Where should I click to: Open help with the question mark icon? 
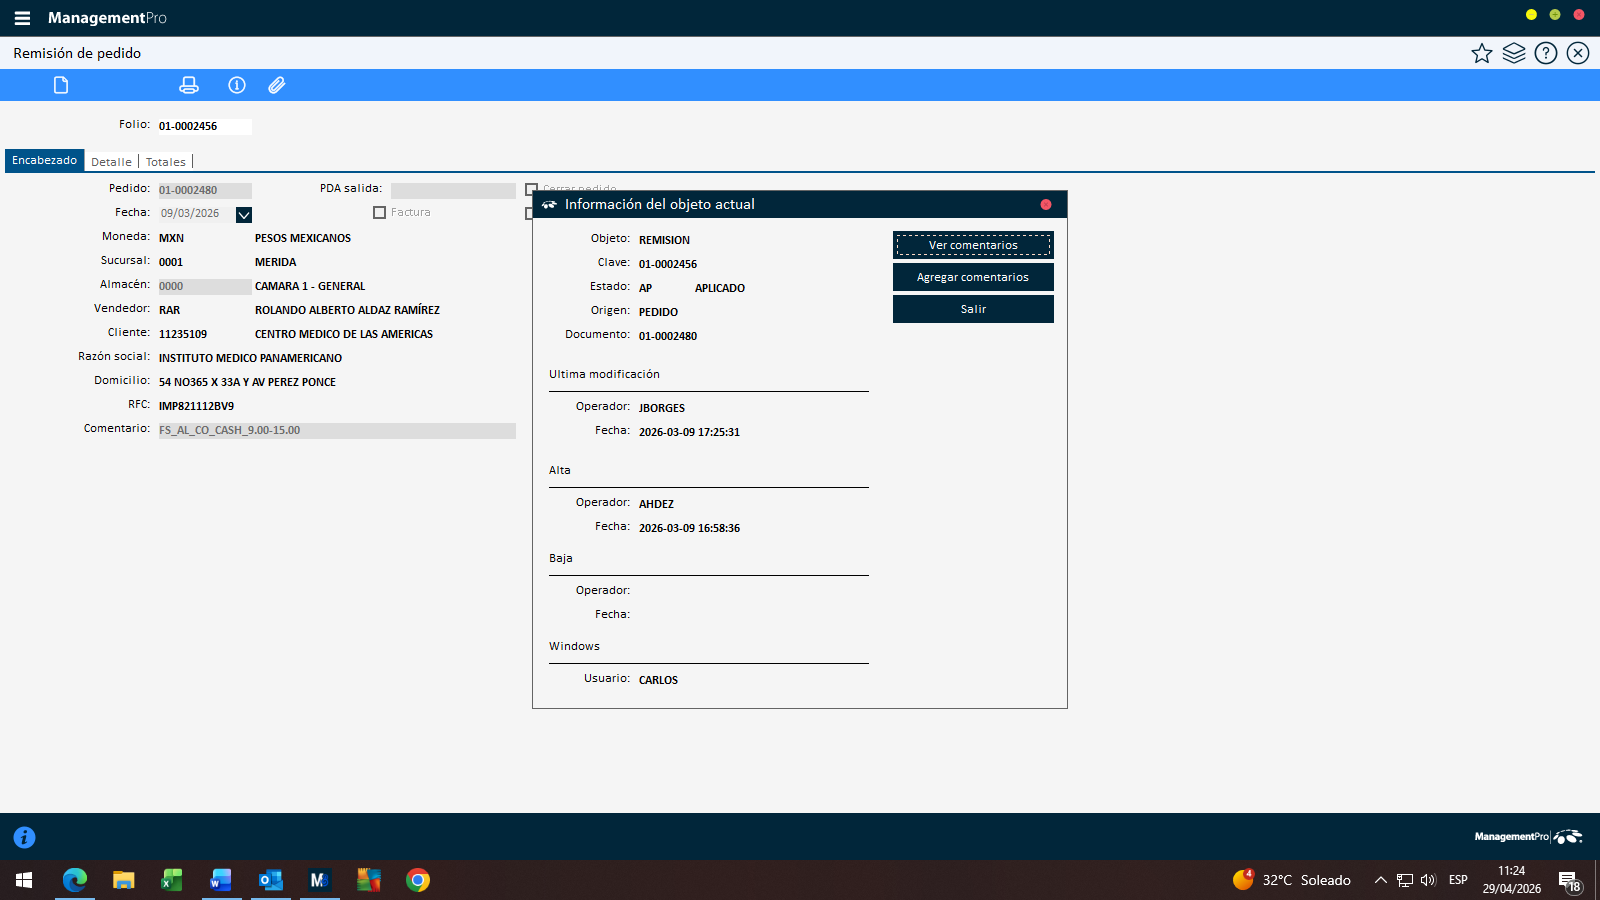1546,53
